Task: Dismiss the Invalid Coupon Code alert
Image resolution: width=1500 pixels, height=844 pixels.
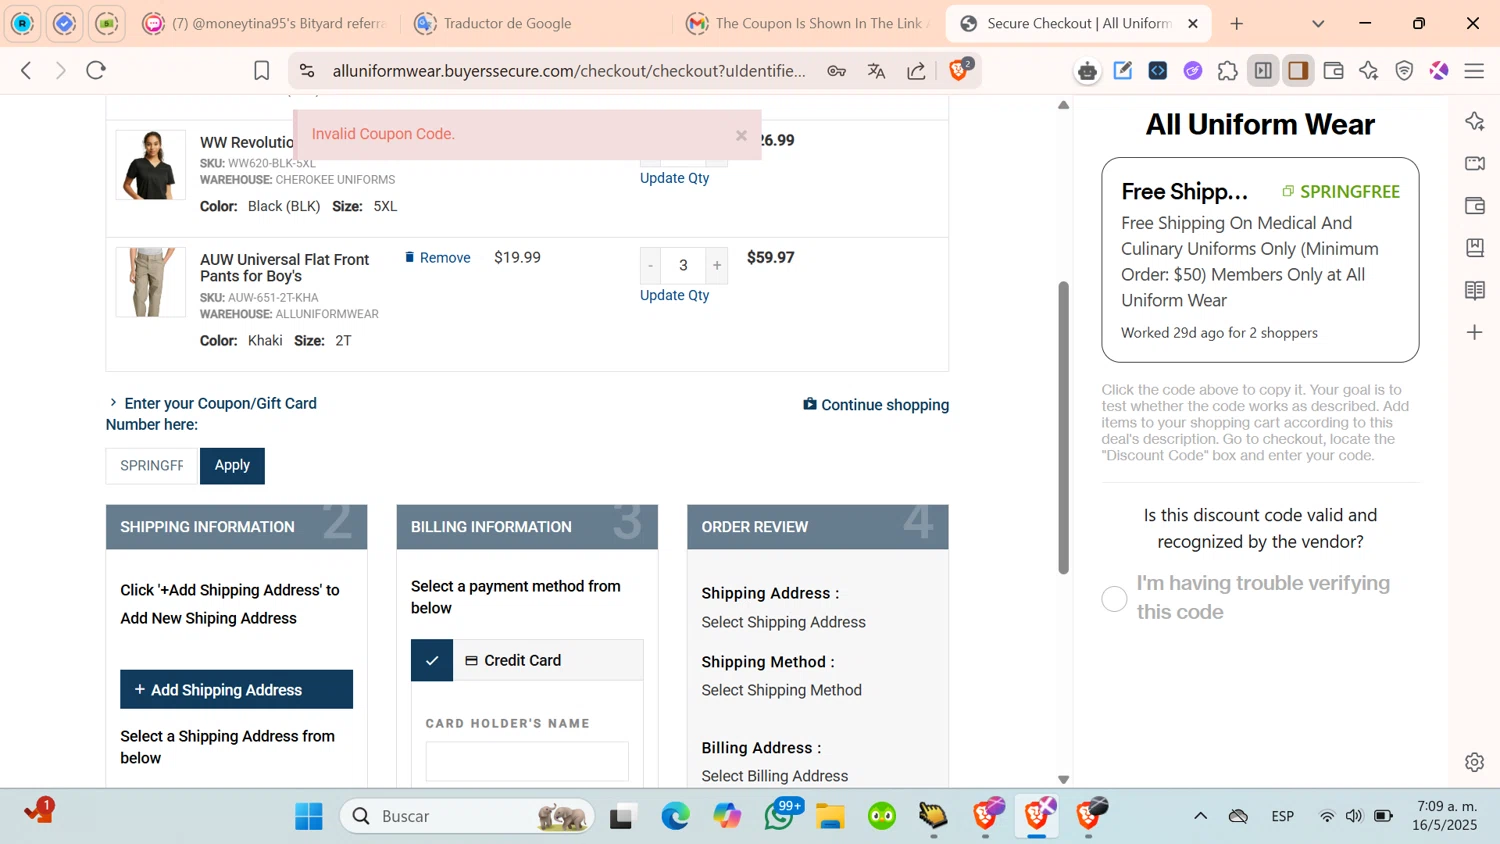Action: (x=741, y=135)
